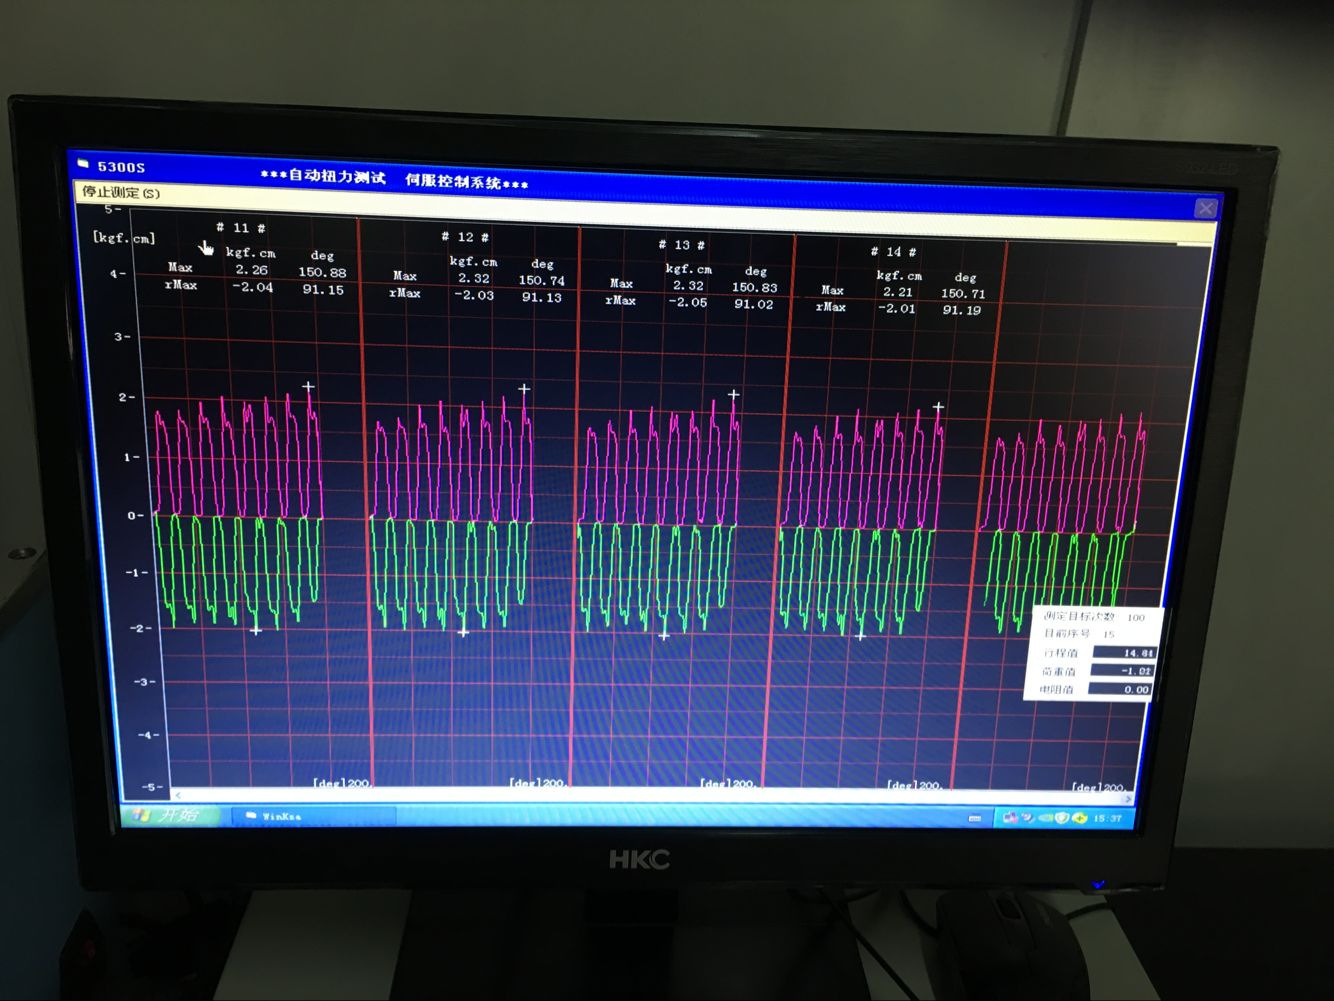Click test #12's Max torque value 2.32
Screen dimensions: 1334x1001
point(474,278)
